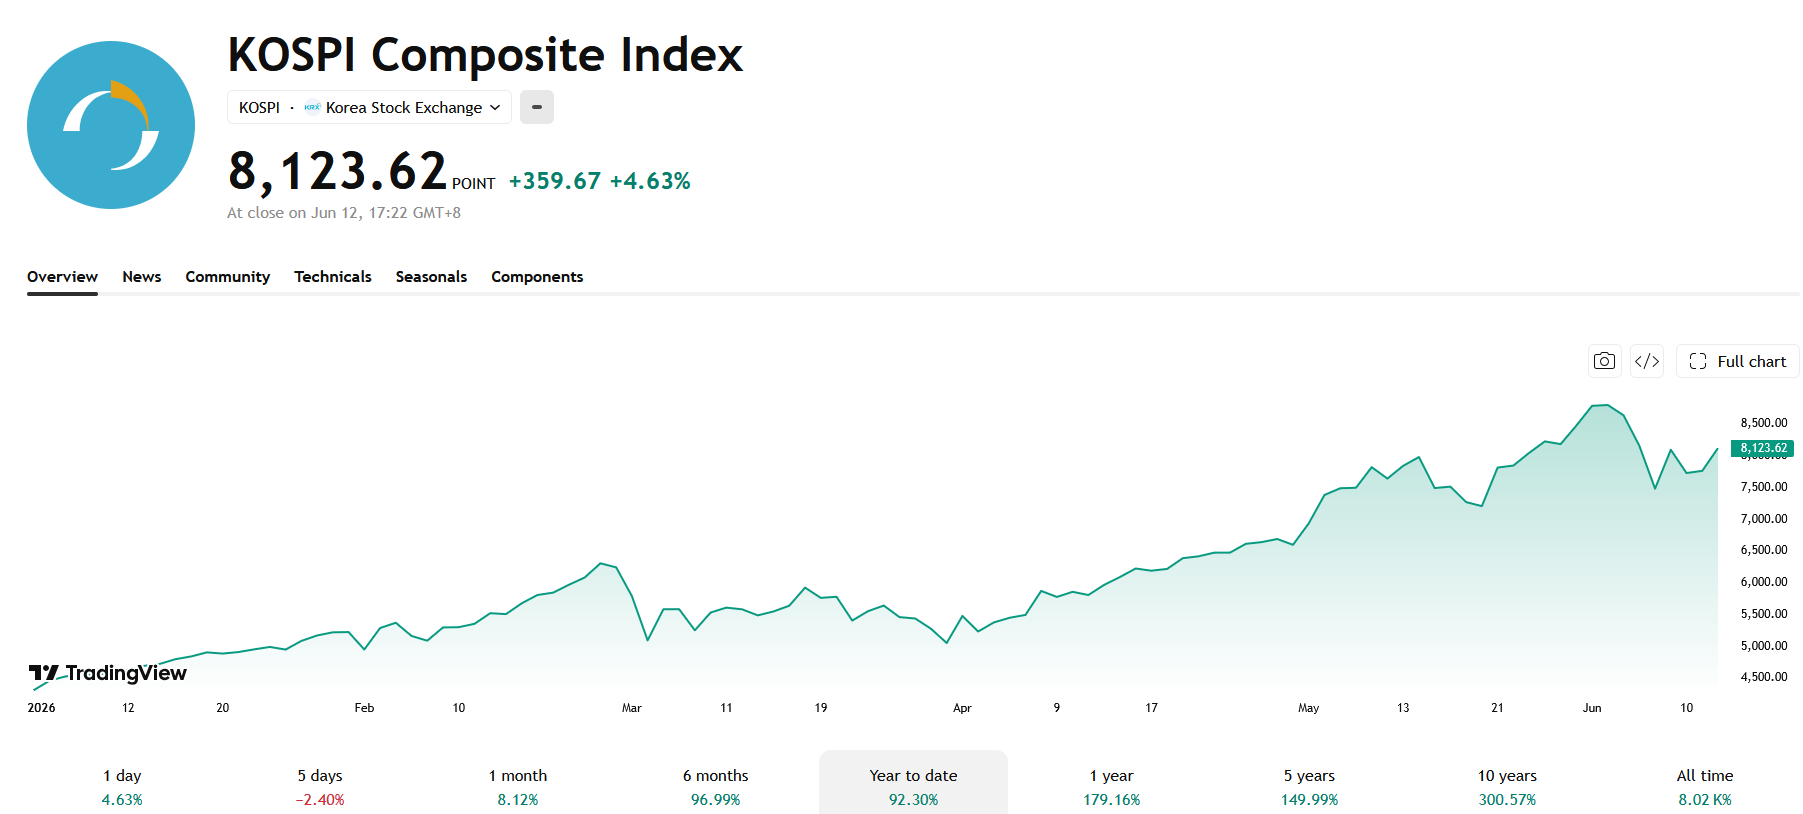Screen dimensions: 1803x814
Task: Click the 5,000.00 axis label
Action: [x=1764, y=646]
